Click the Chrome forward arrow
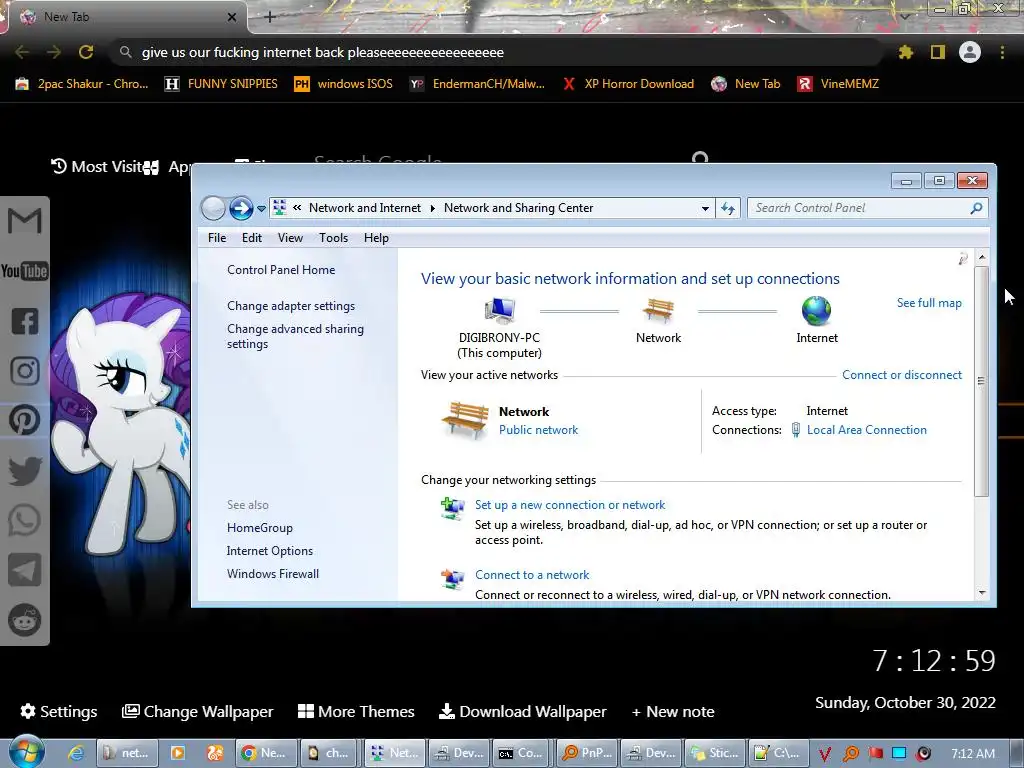Screen dimensions: 1024x768 pos(54,52)
